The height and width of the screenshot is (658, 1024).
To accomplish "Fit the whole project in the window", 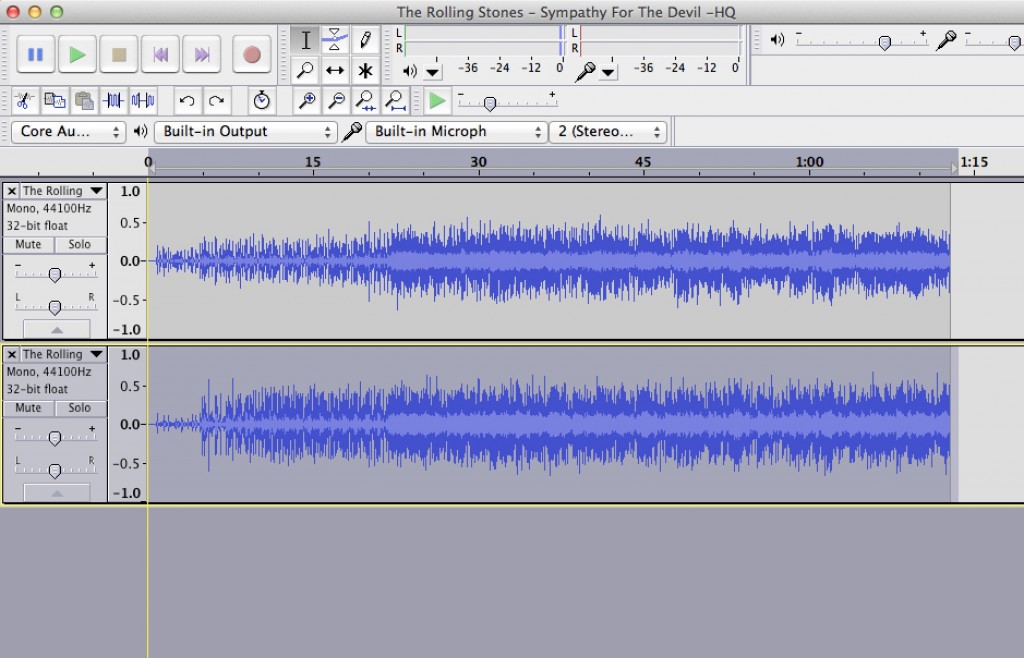I will coord(395,101).
